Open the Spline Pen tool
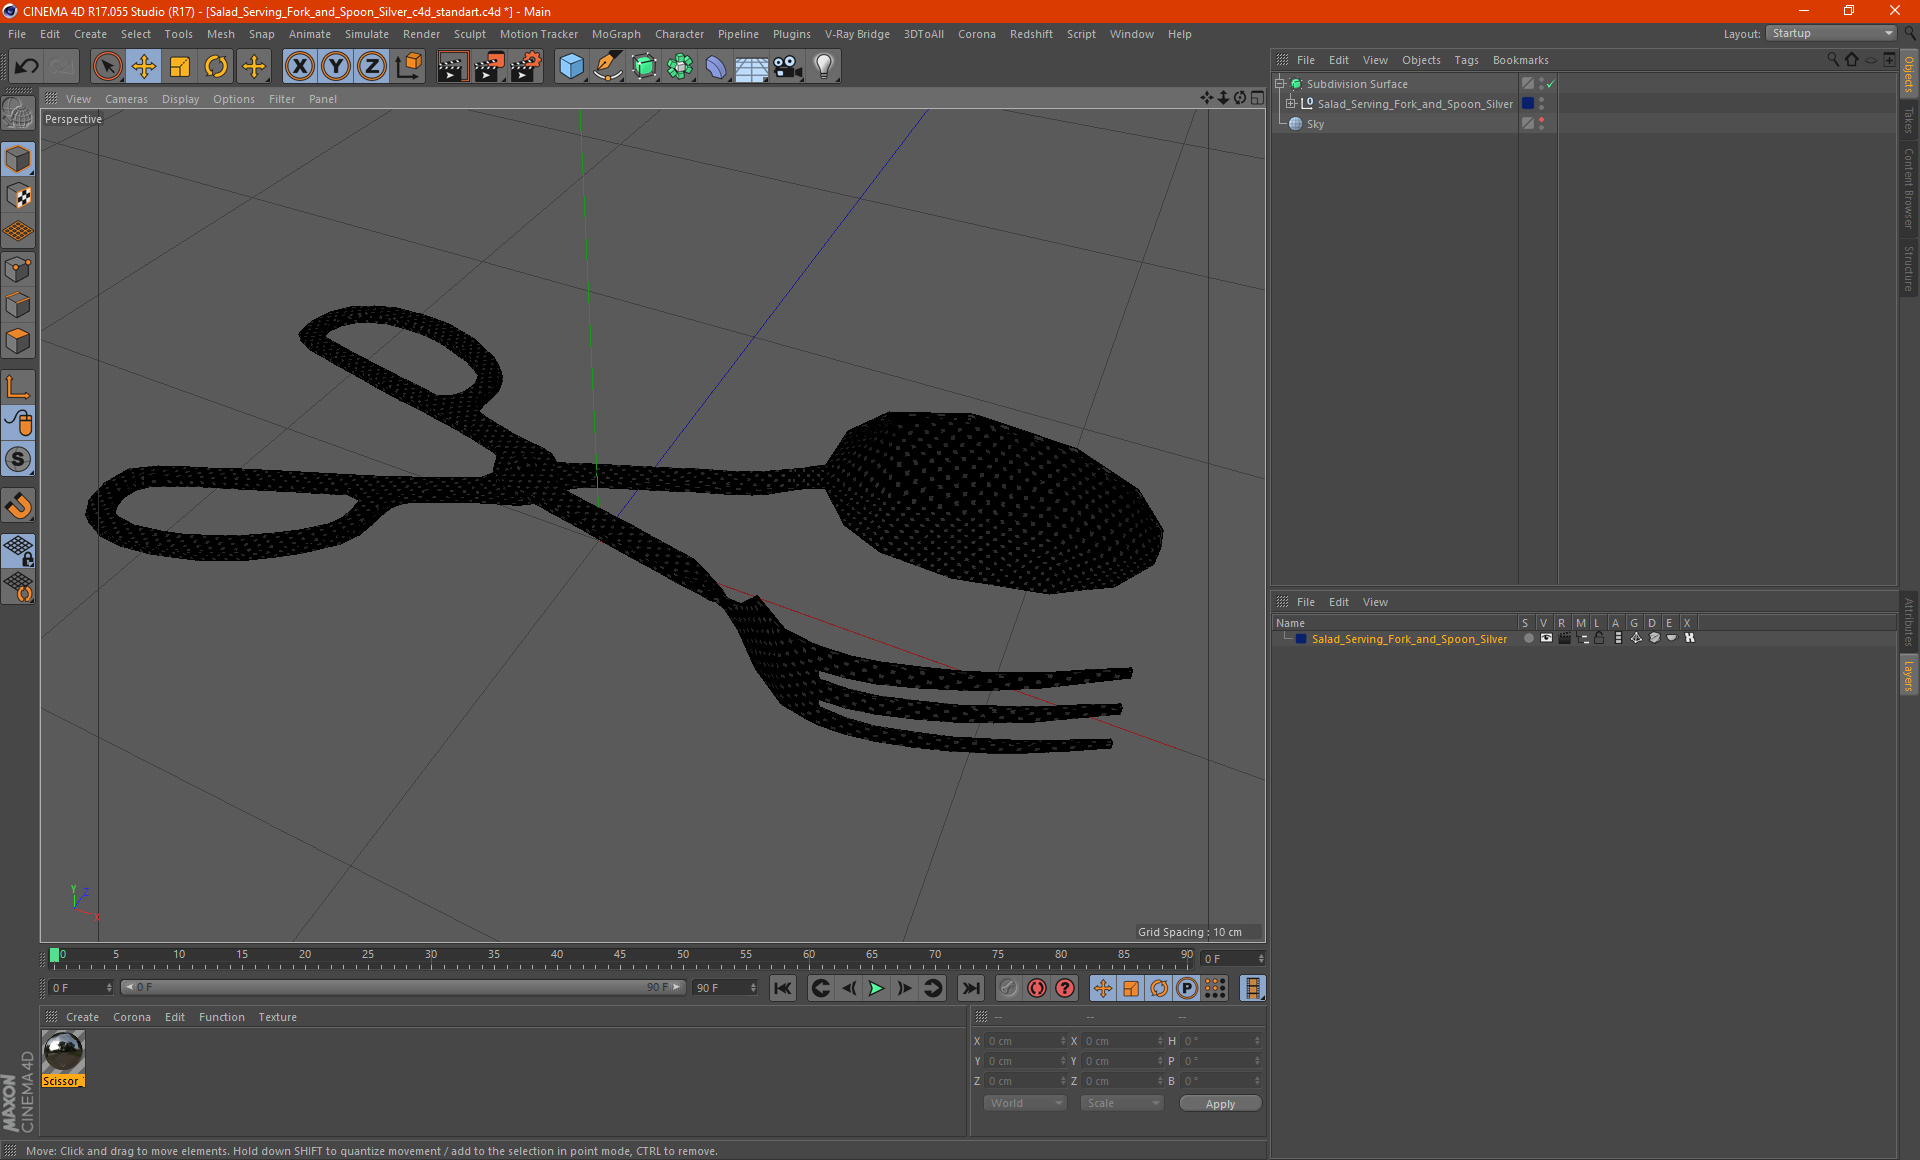 pos(608,67)
